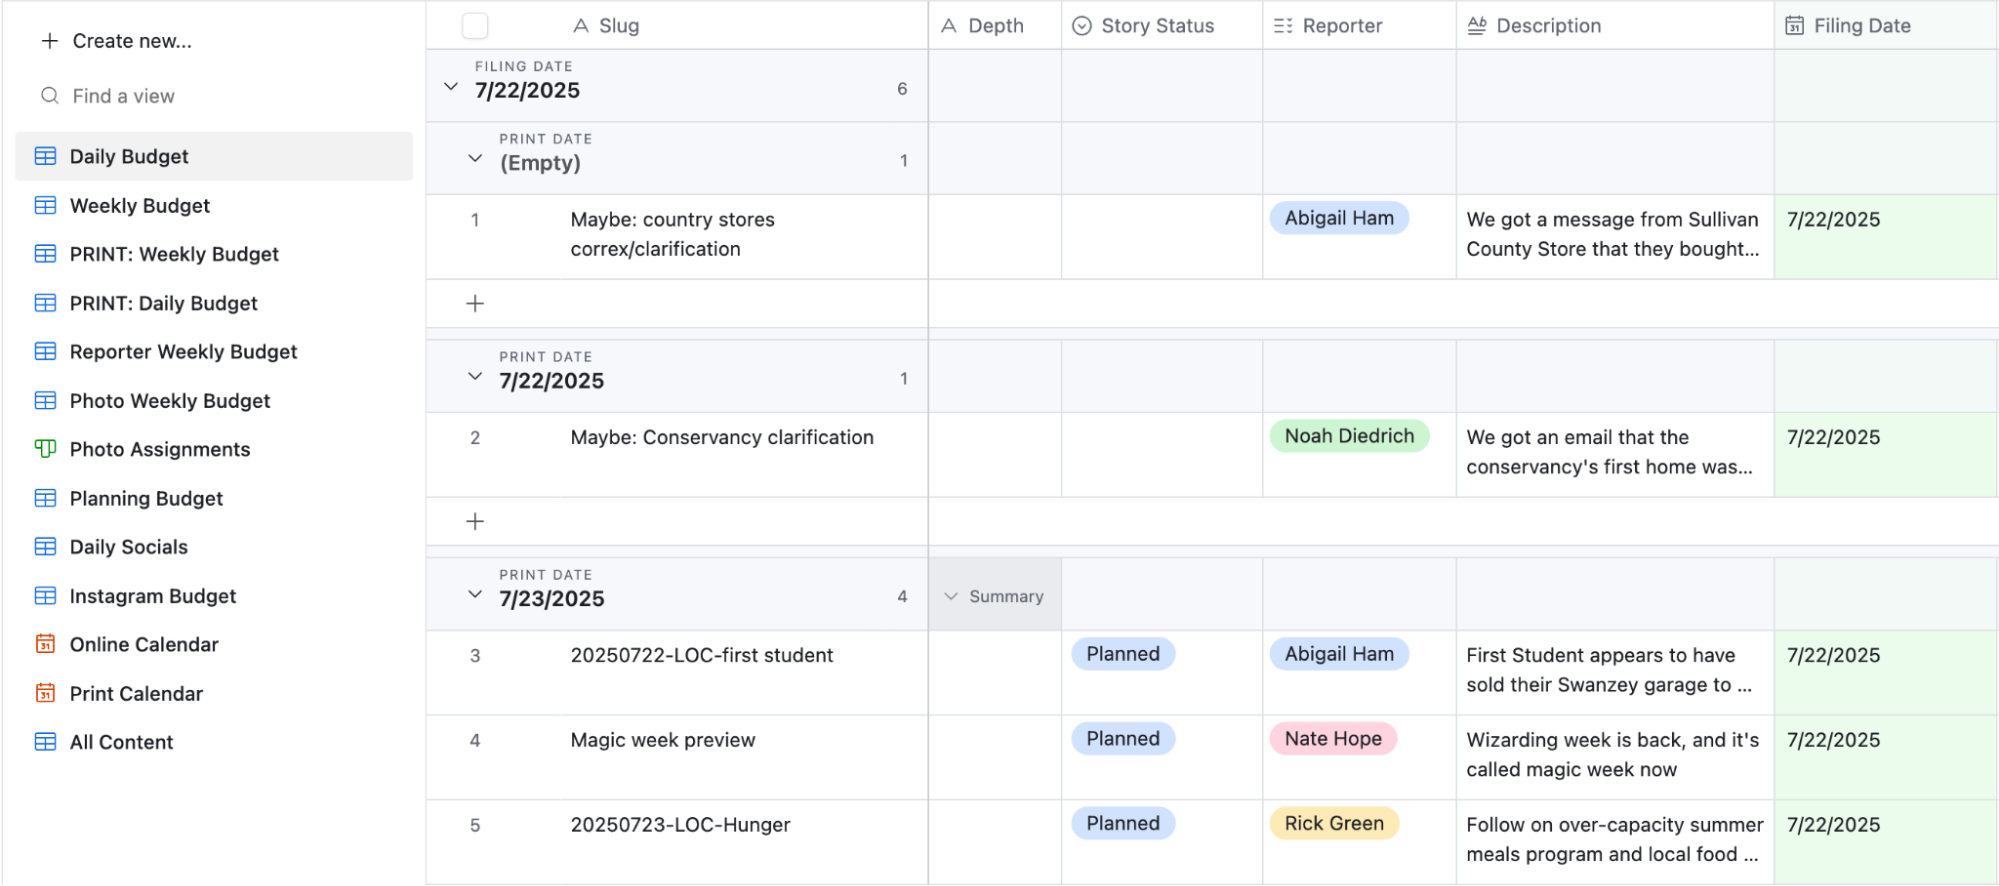The width and height of the screenshot is (1999, 886).
Task: Click the kanban icon of Photo Assignments
Action: (46, 449)
